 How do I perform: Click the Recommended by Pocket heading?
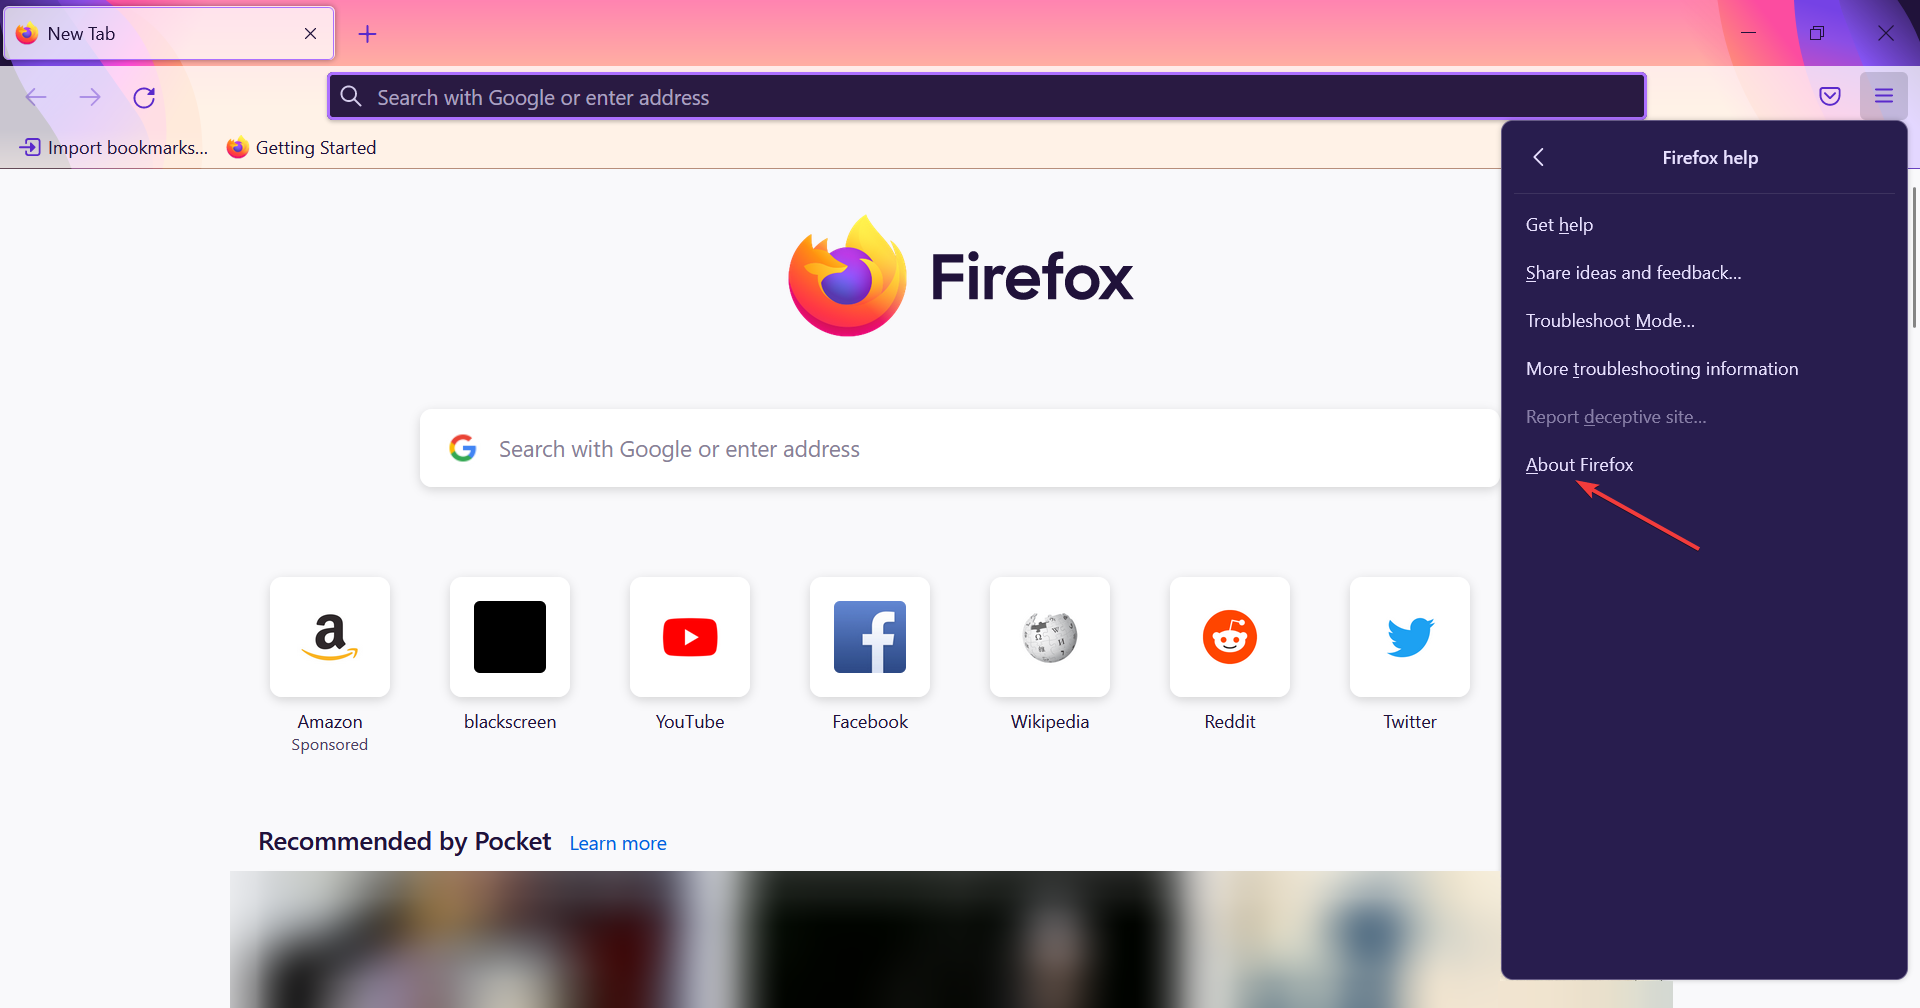click(x=404, y=842)
